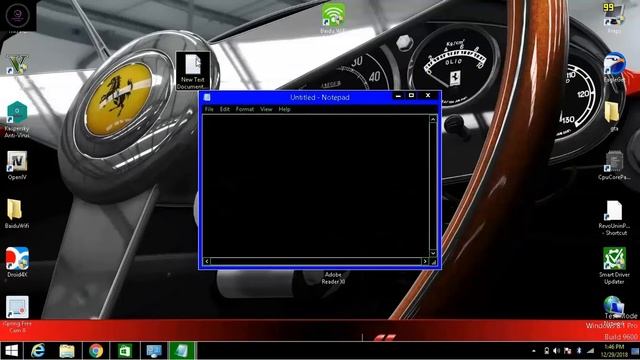Viewport: 640px width, 360px height.
Task: Open File Explorer from the taskbar
Action: tap(67, 351)
